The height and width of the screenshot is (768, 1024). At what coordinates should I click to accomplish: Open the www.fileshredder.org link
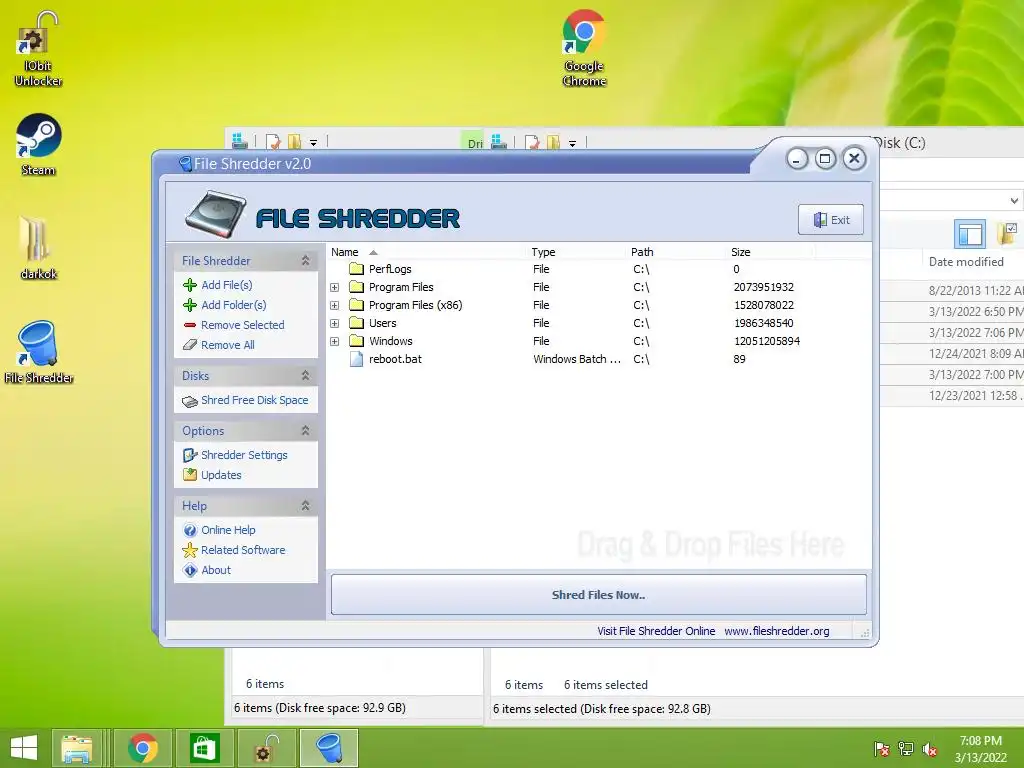pyautogui.click(x=777, y=632)
